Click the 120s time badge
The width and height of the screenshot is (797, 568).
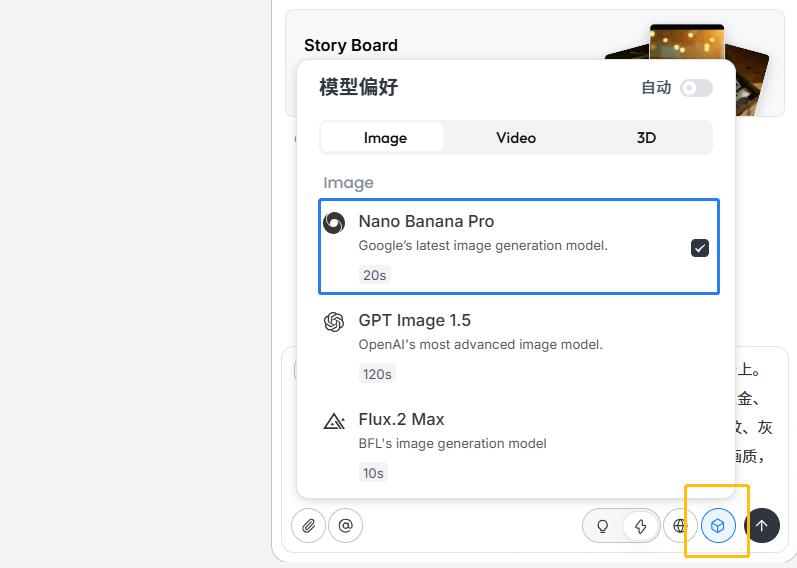(x=376, y=374)
